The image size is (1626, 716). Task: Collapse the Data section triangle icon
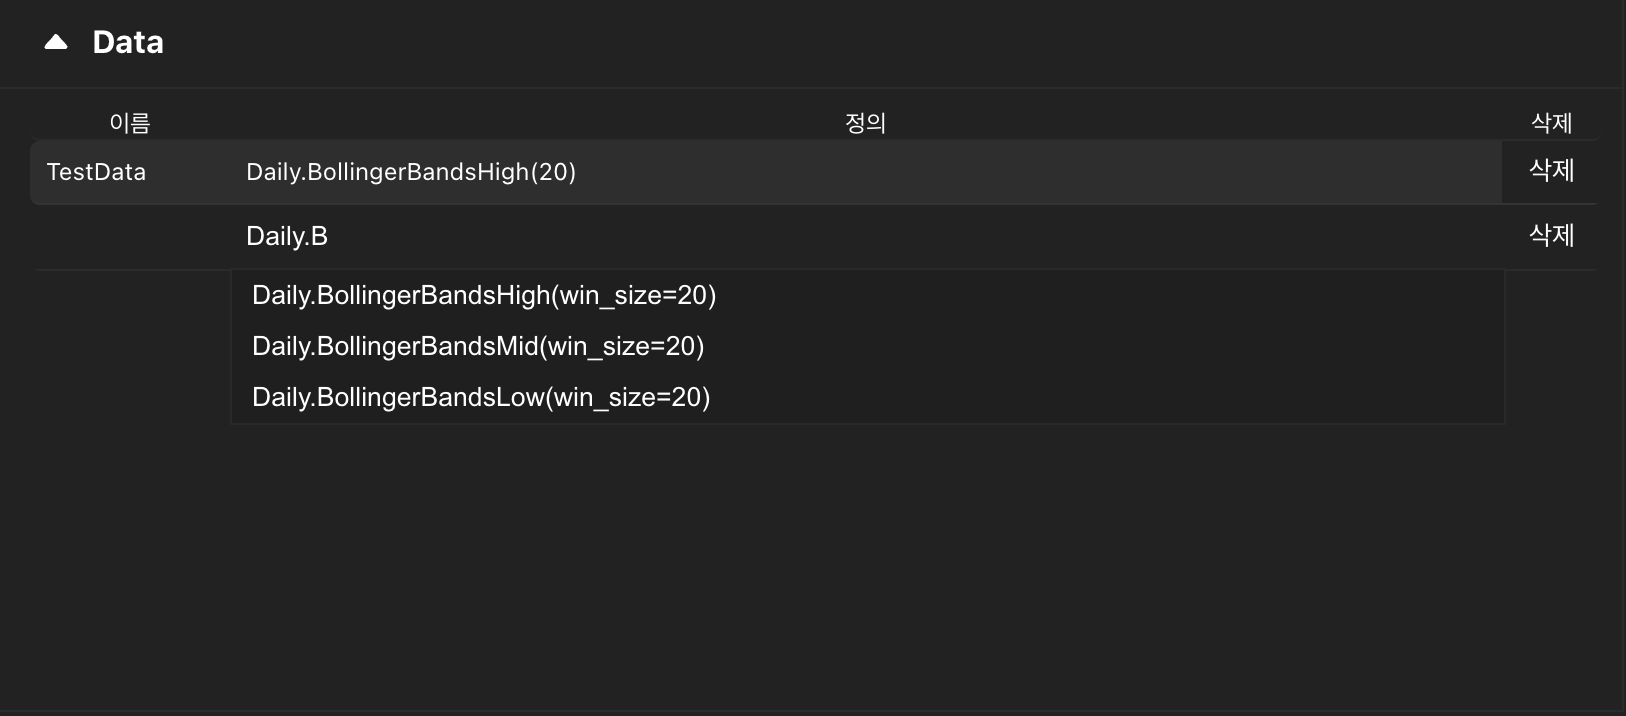click(x=56, y=42)
